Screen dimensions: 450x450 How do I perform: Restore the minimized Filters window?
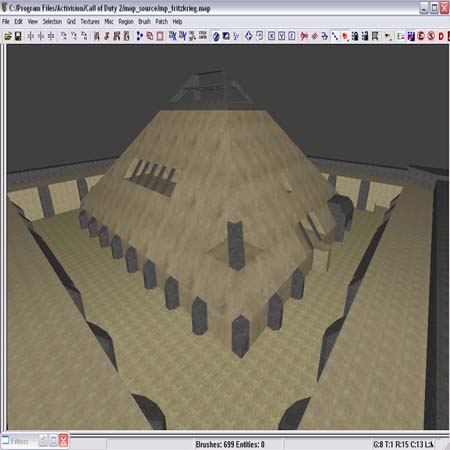coord(43,441)
